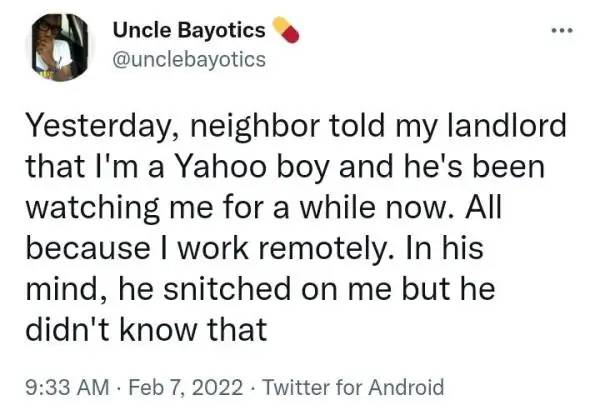The image size is (600, 420).
Task: Click the word "Yesterday" starting the tweet
Action: click(95, 129)
